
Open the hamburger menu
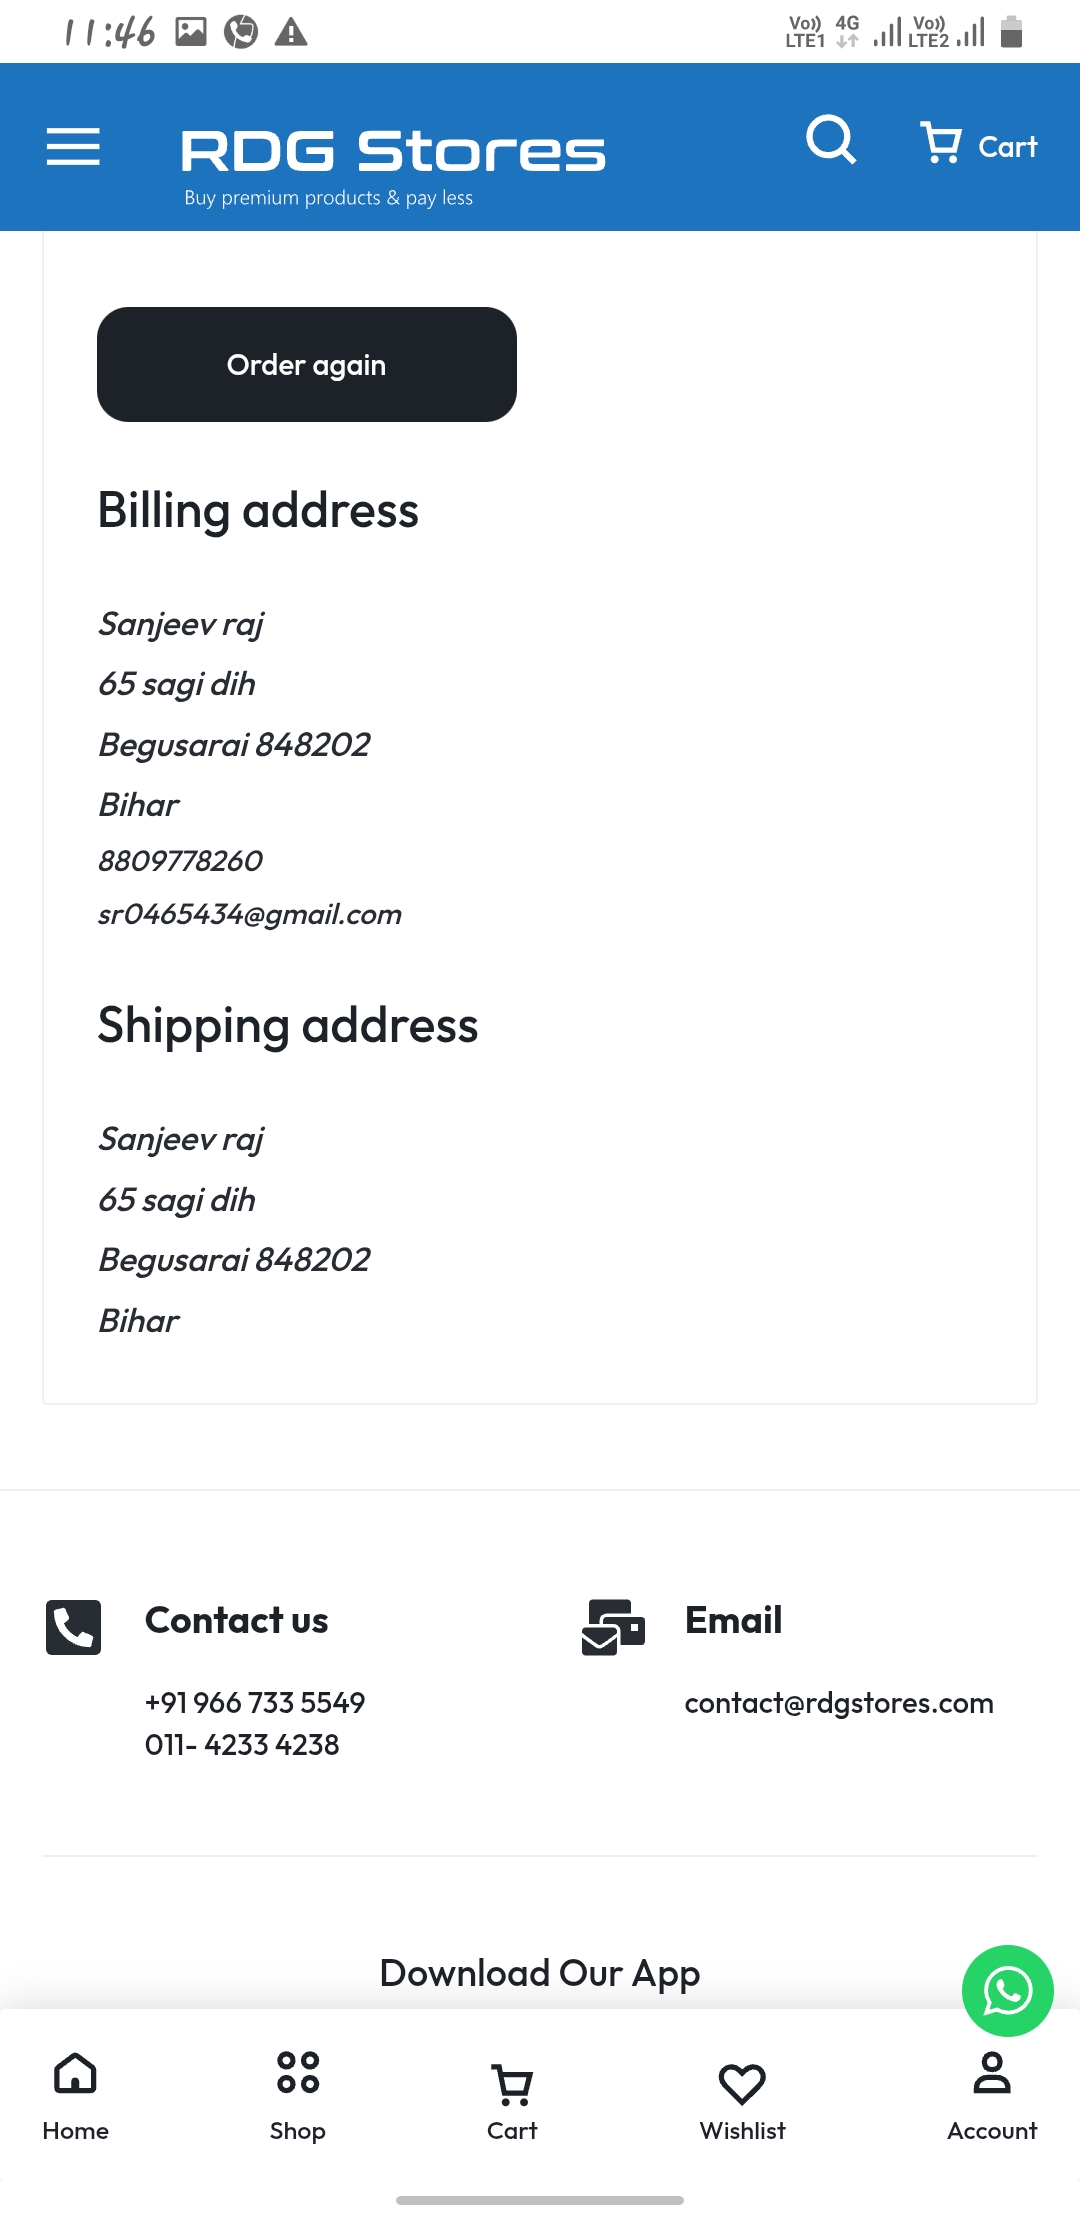click(x=73, y=147)
